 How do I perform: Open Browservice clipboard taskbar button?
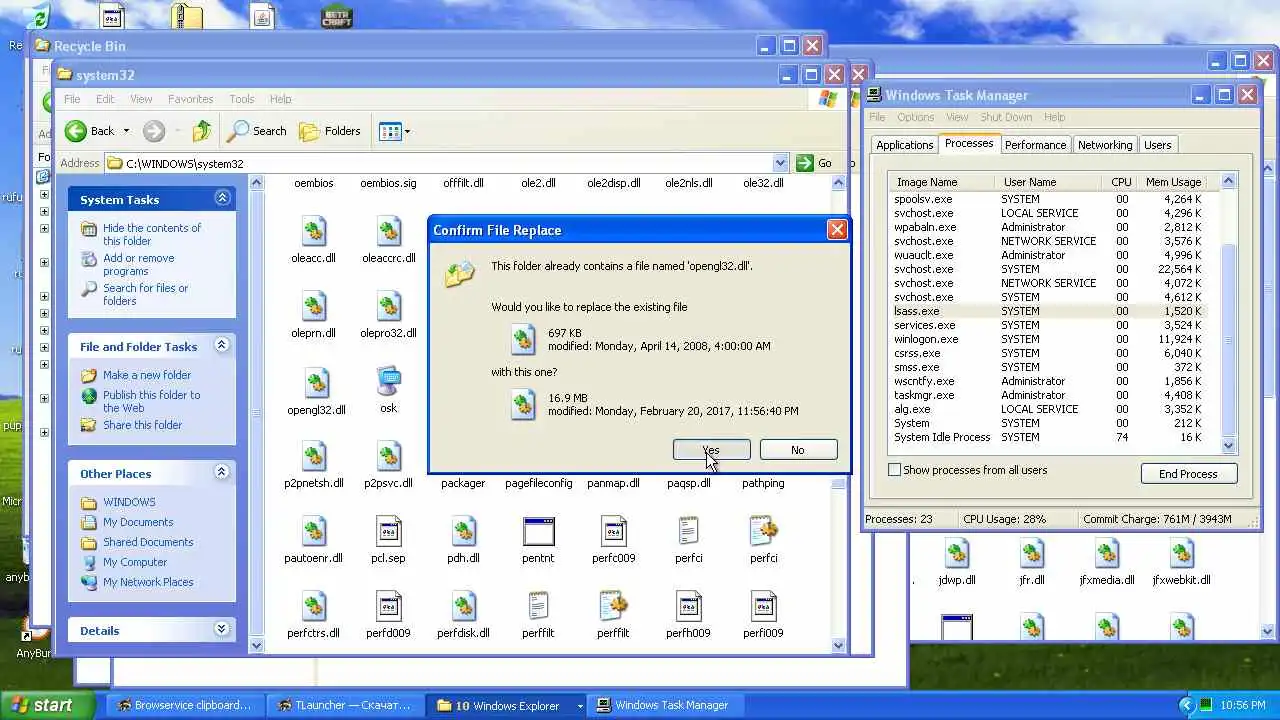pos(185,705)
